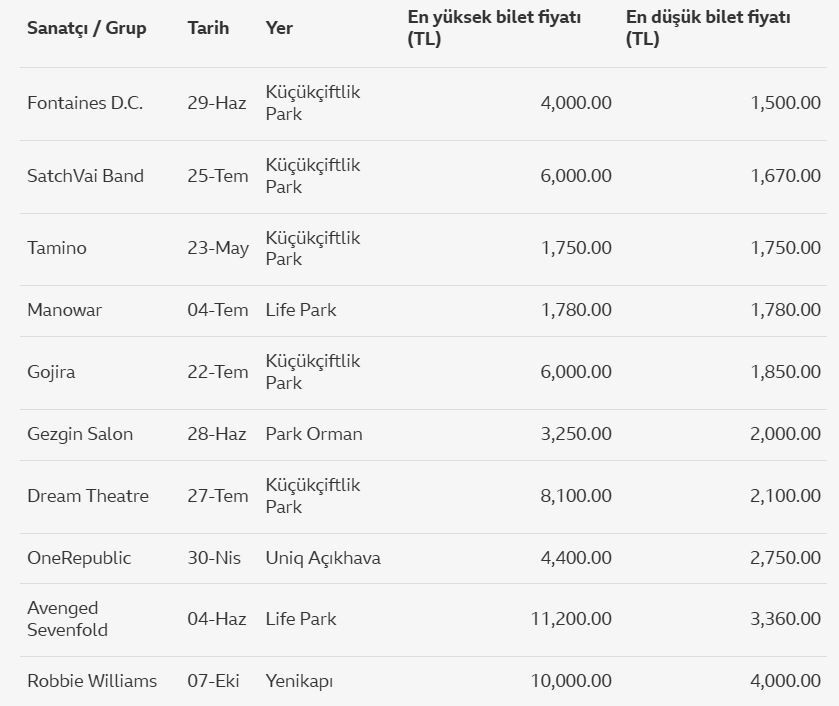Image resolution: width=839 pixels, height=706 pixels.
Task: Select the Dream Theatre artist cell
Action: point(88,496)
